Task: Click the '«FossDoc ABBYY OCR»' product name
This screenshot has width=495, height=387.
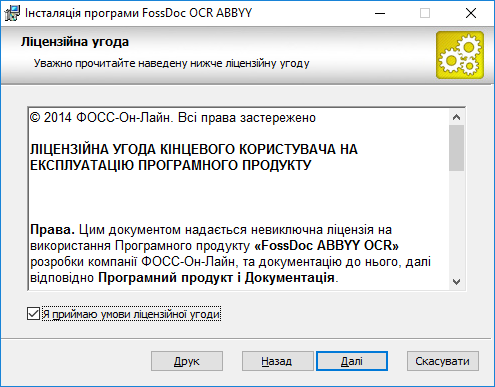Action: (326, 246)
